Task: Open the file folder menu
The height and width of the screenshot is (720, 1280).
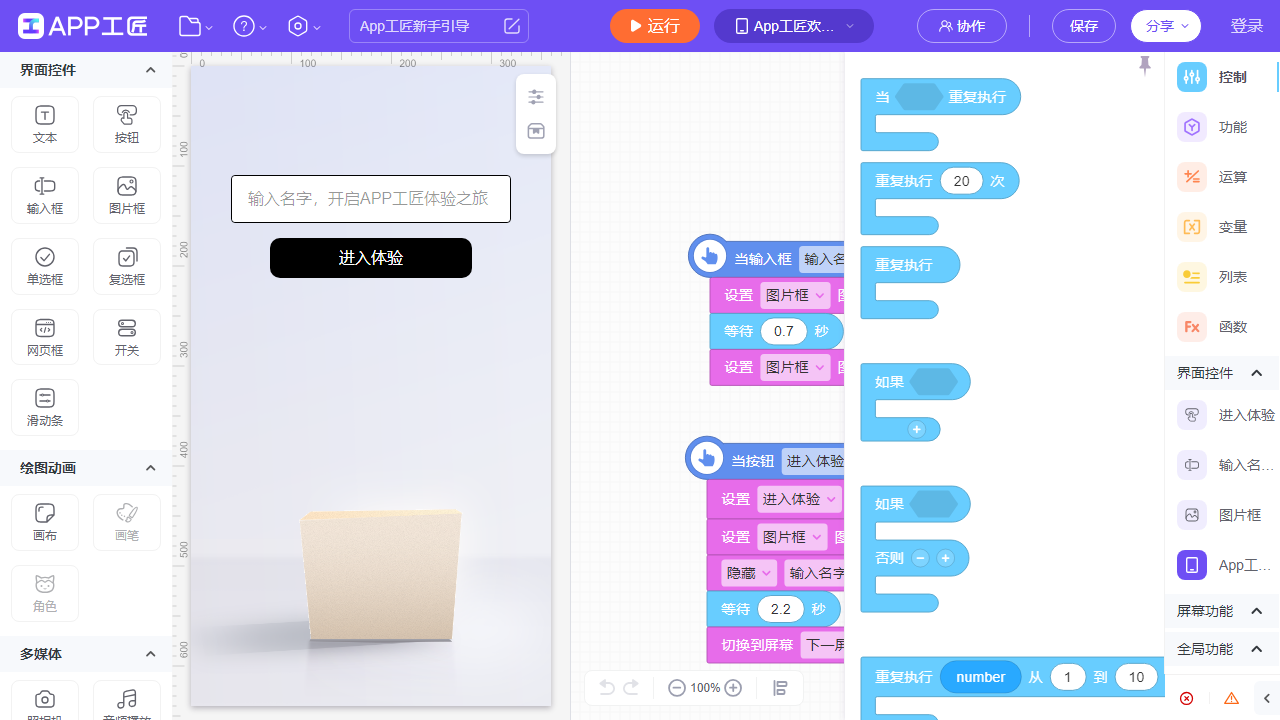Action: coord(195,26)
